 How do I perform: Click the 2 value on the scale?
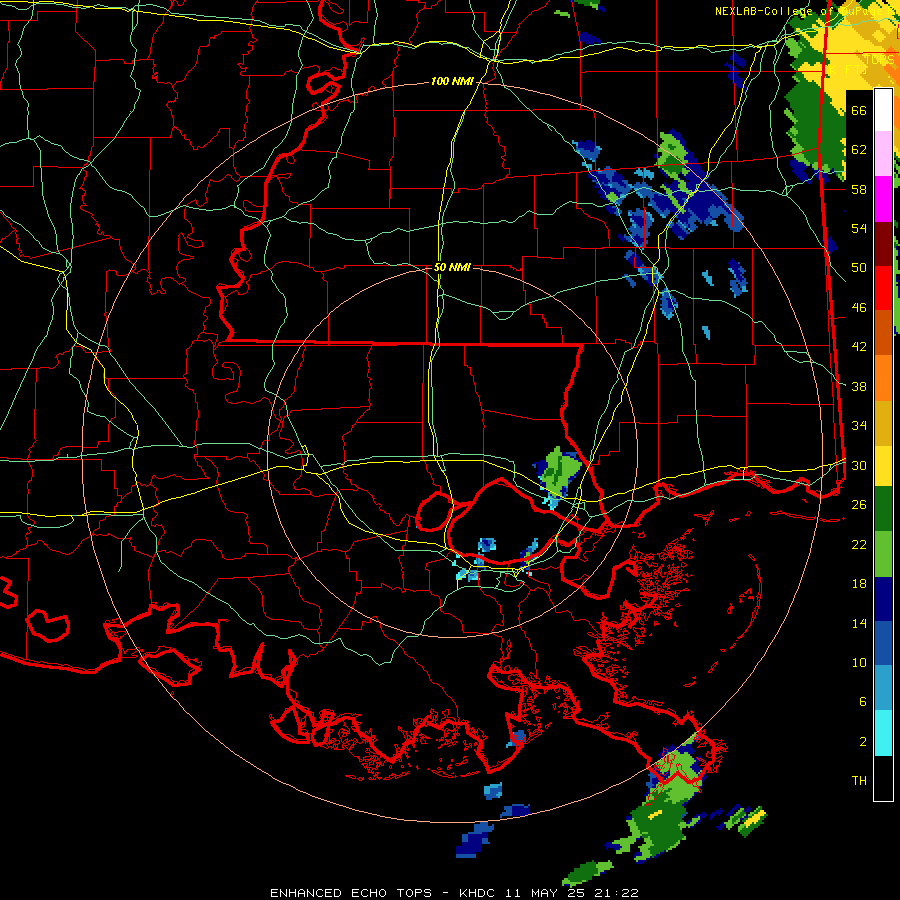coord(863,742)
